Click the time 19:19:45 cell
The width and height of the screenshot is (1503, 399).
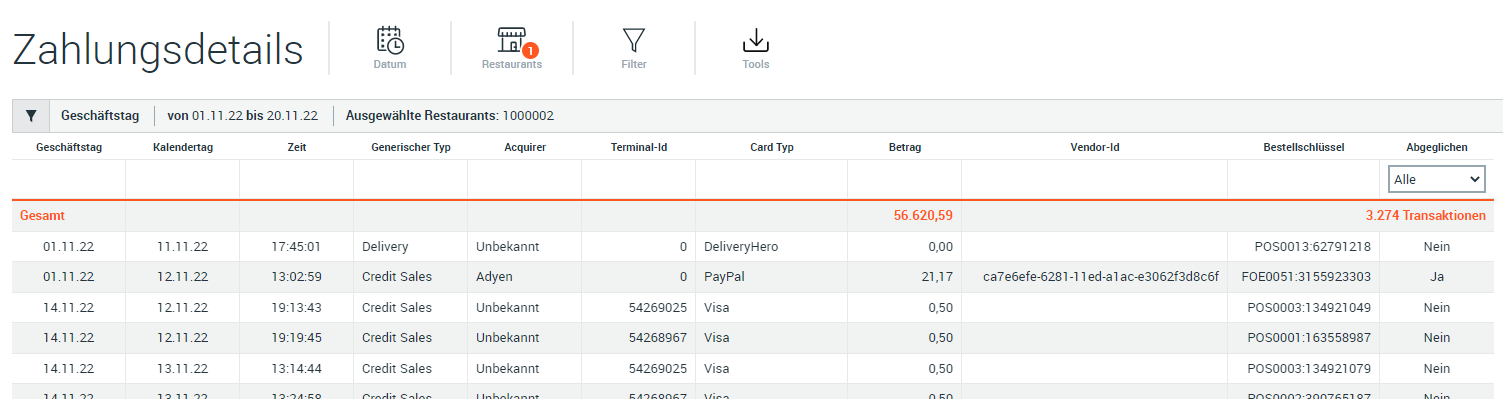coord(296,338)
